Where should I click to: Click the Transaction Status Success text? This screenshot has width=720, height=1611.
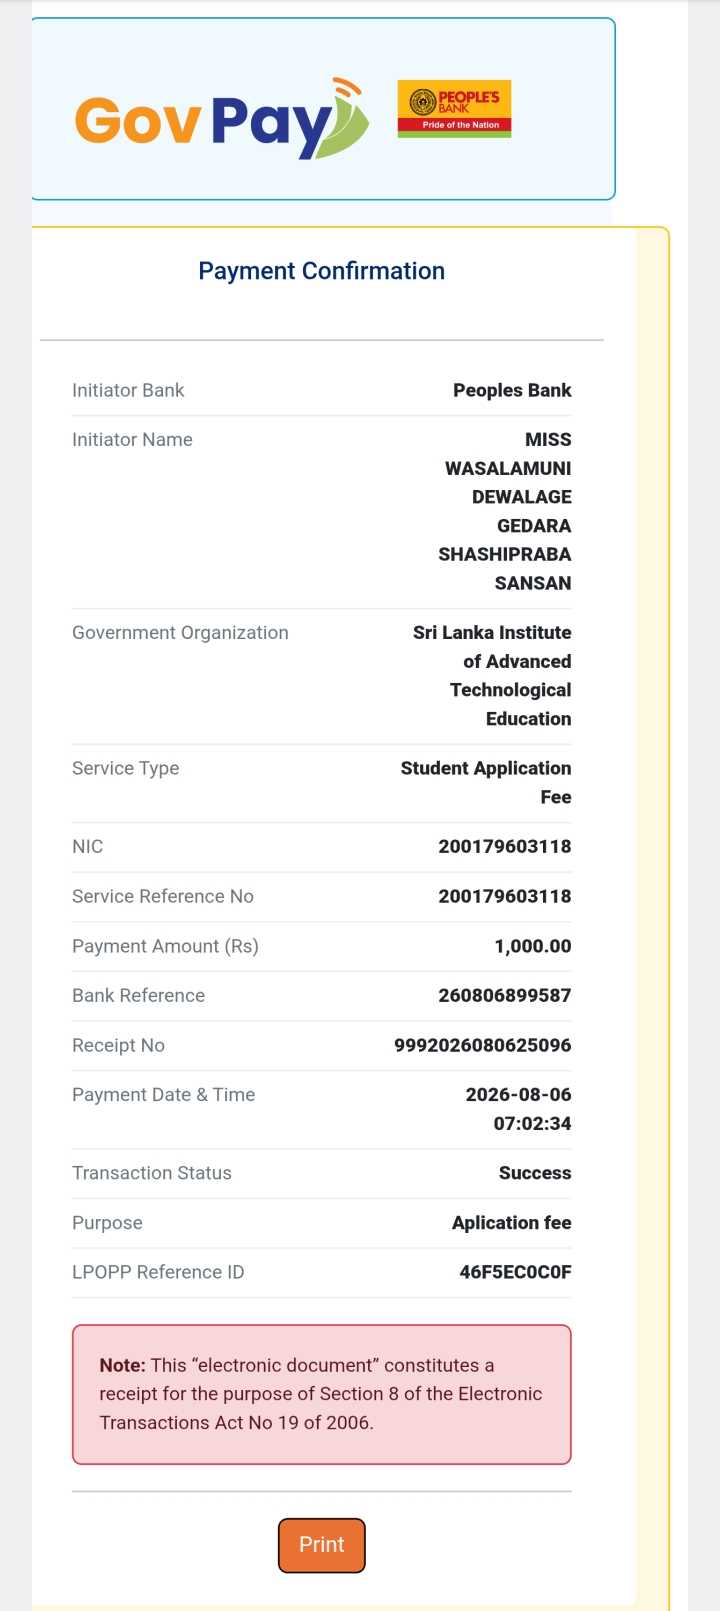(x=535, y=1173)
